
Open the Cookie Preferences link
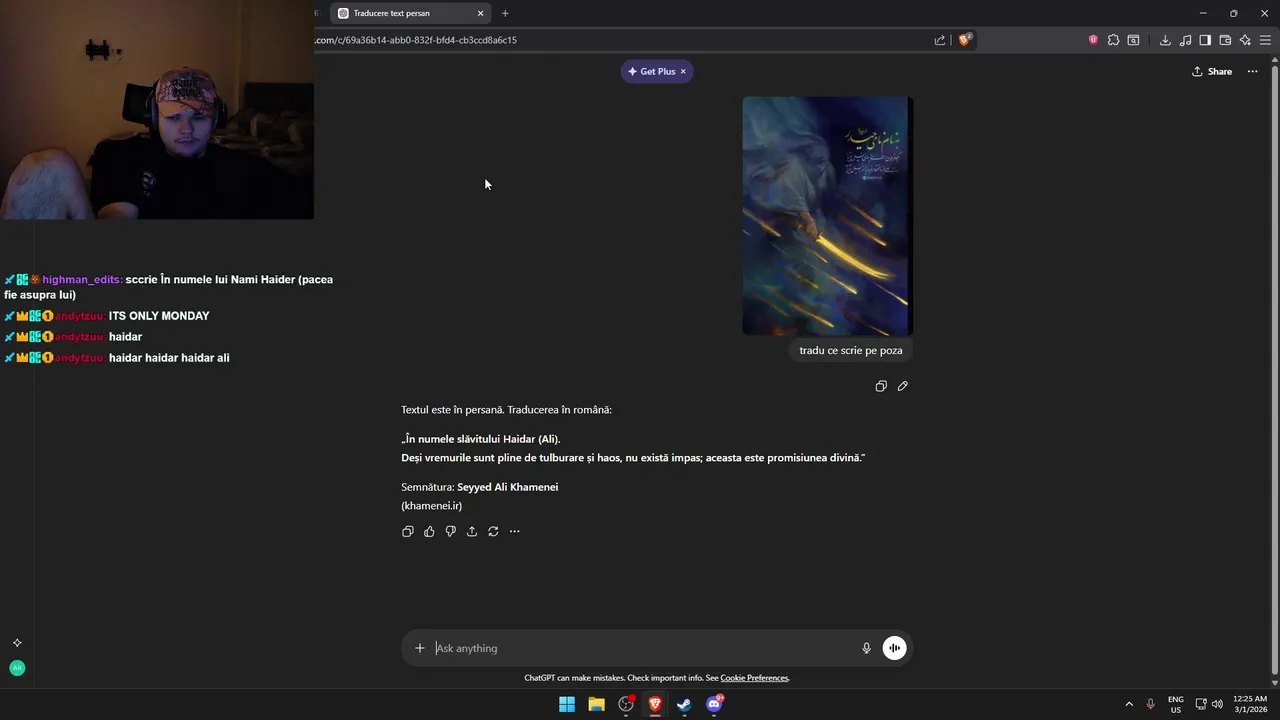point(754,678)
